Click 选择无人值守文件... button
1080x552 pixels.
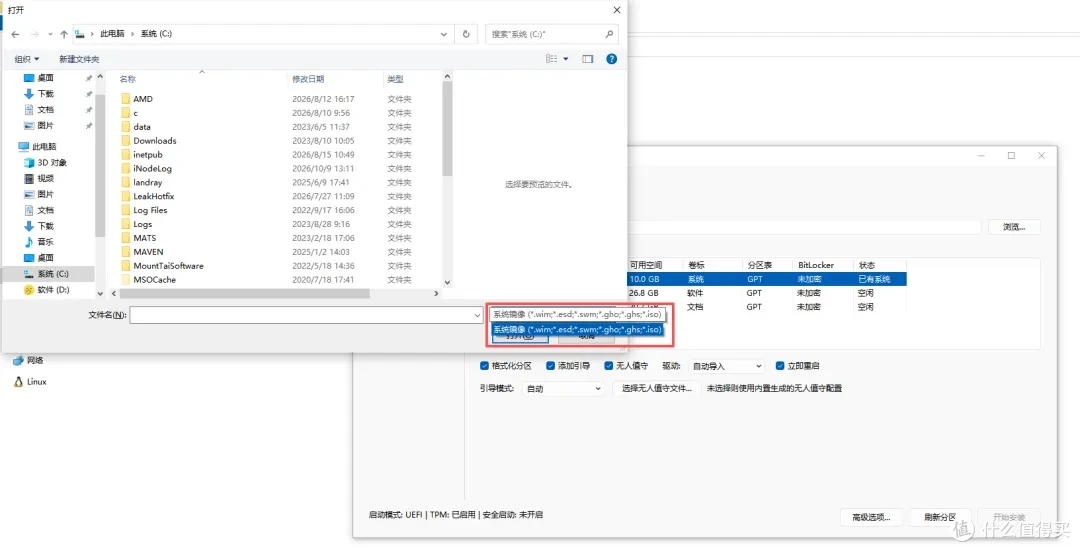coord(656,389)
